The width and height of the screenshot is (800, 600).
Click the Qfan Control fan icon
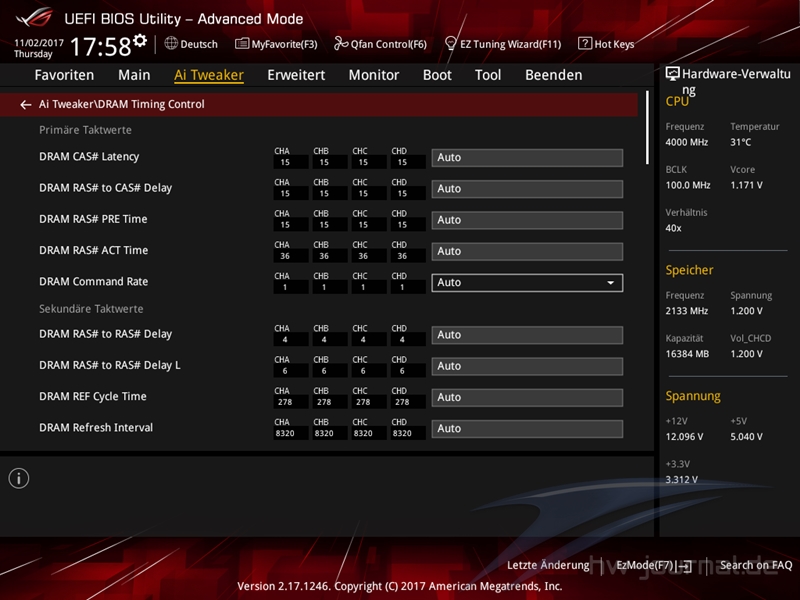pos(341,44)
